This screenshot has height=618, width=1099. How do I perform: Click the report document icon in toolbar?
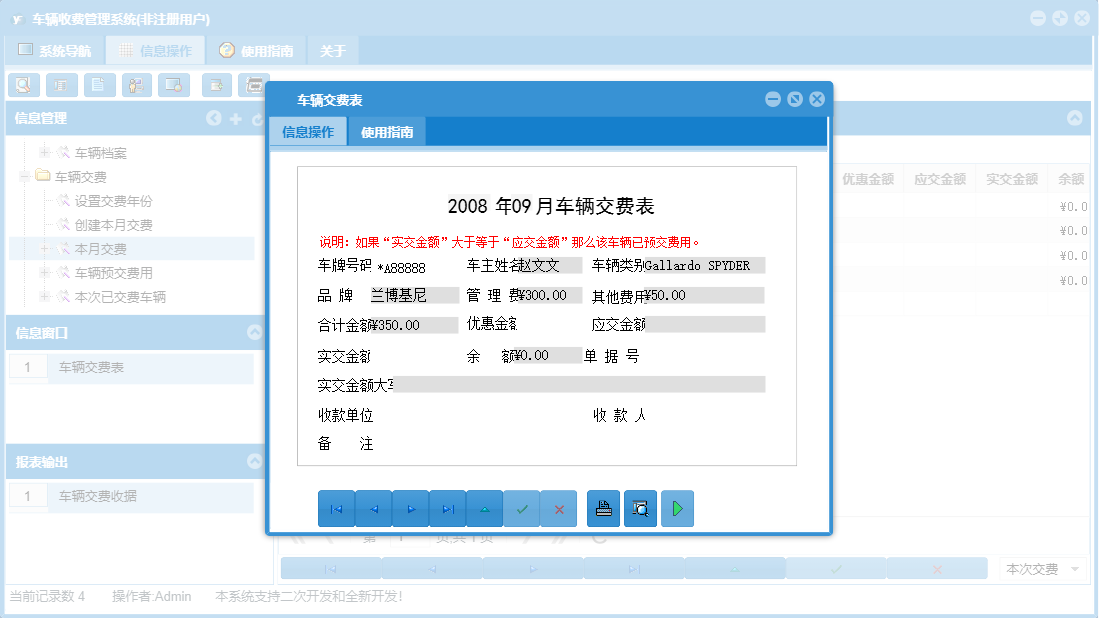tap(98, 85)
